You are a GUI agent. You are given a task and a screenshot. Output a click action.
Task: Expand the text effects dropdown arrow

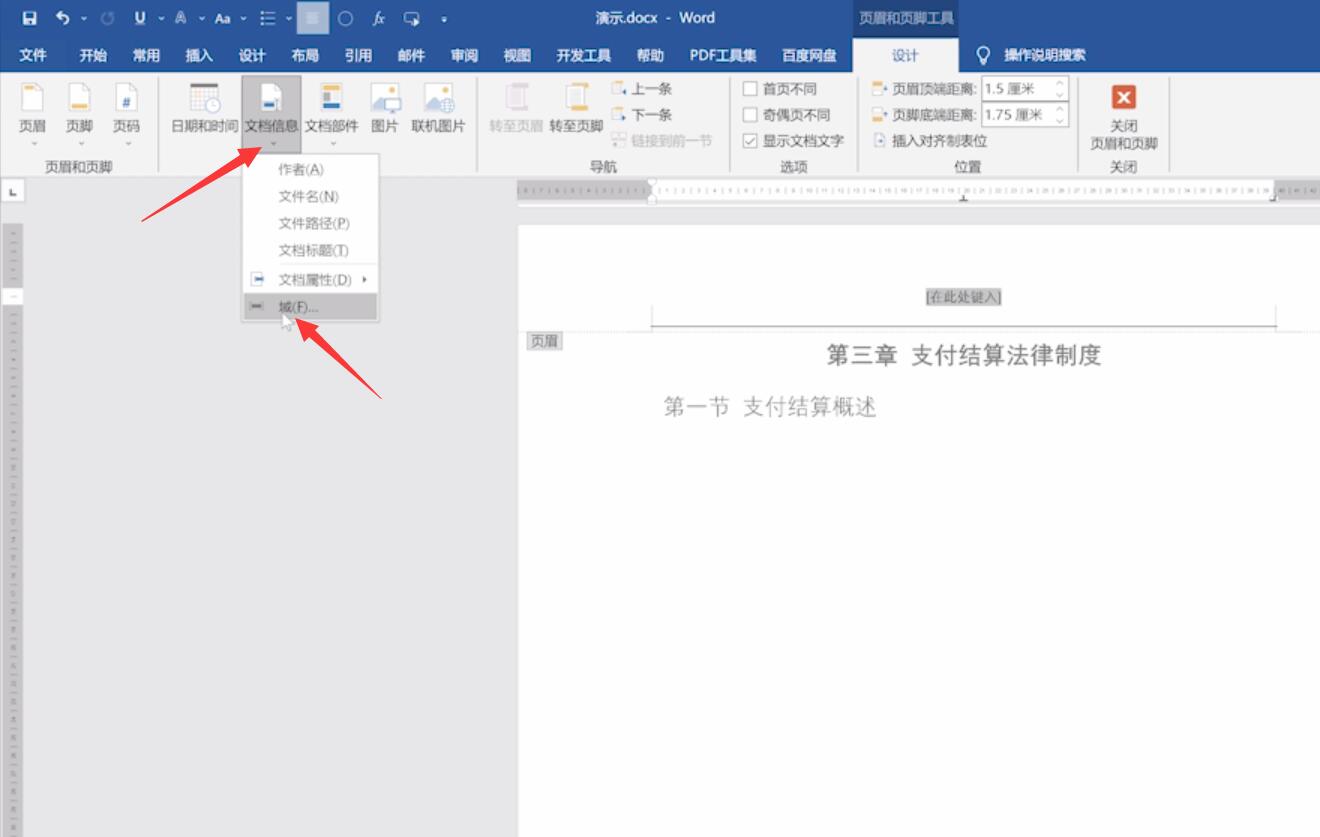pos(201,18)
